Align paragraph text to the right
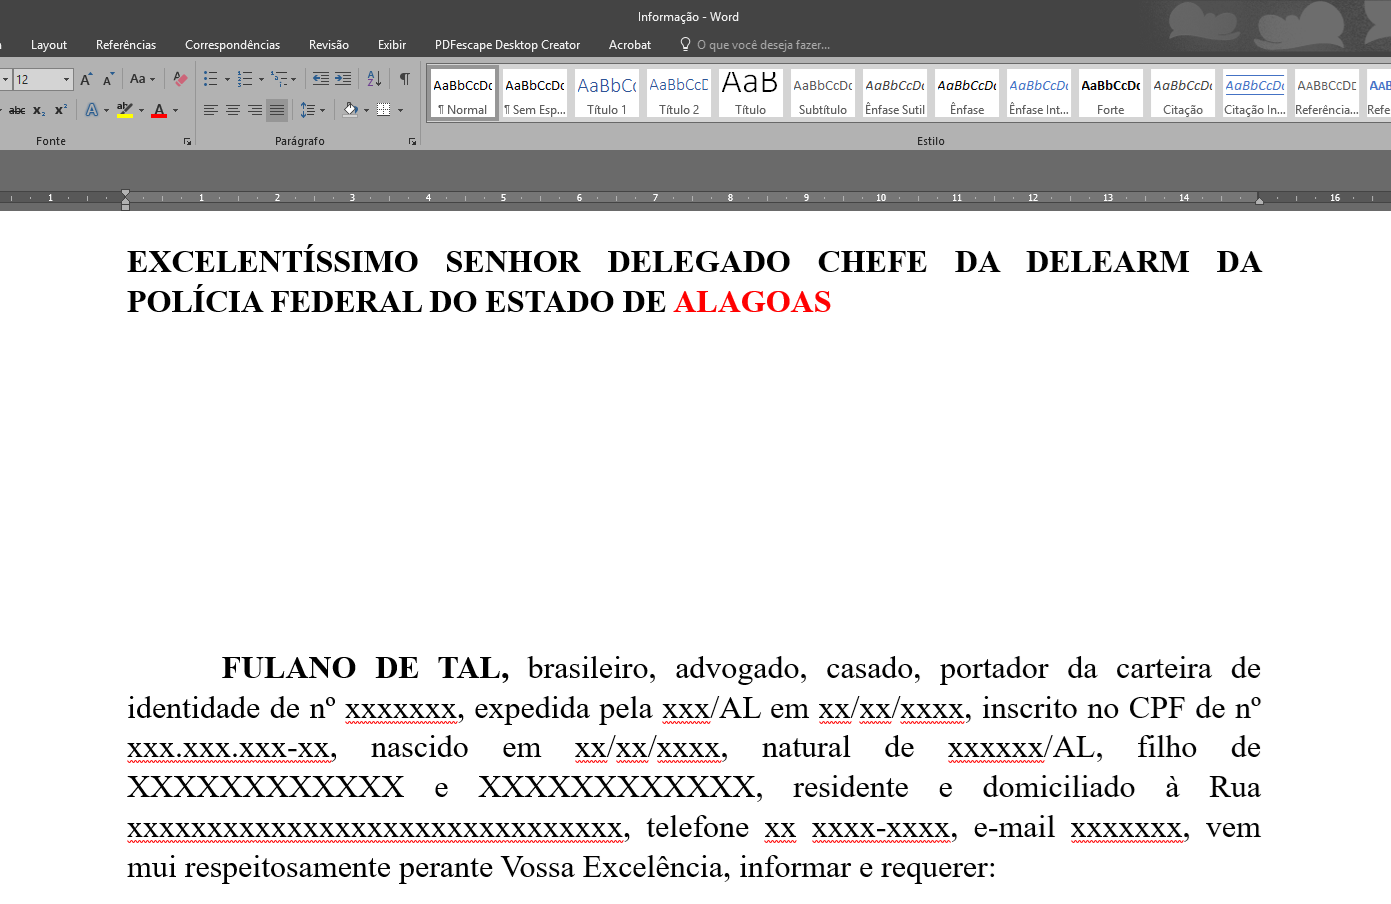 pyautogui.click(x=255, y=110)
